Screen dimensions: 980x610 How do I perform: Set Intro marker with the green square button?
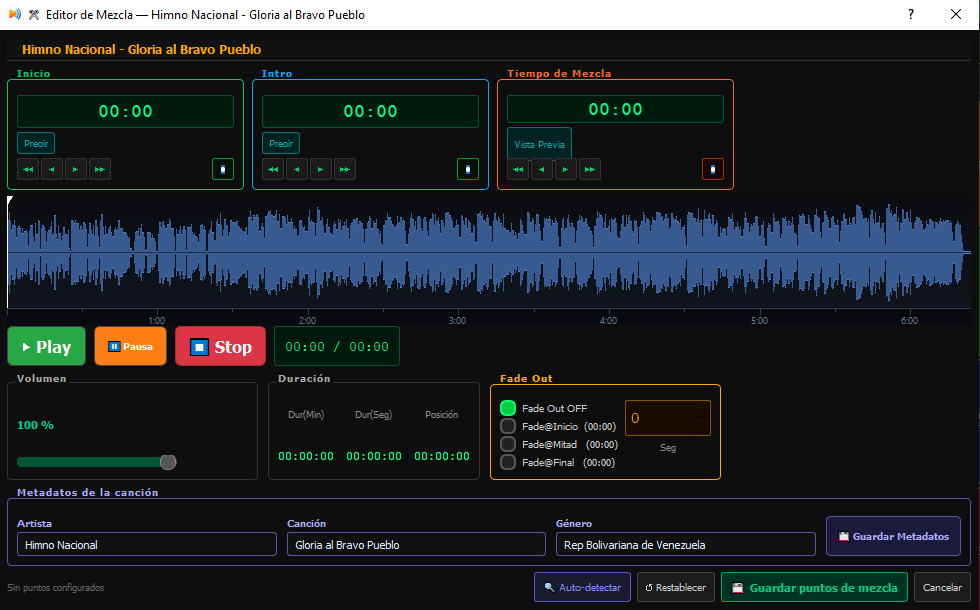(x=468, y=169)
